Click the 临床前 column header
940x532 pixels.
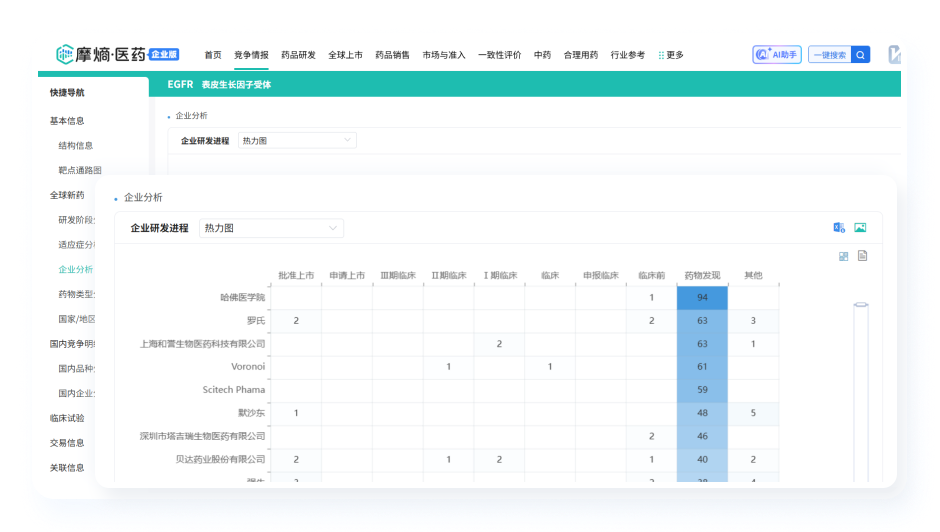(652, 275)
